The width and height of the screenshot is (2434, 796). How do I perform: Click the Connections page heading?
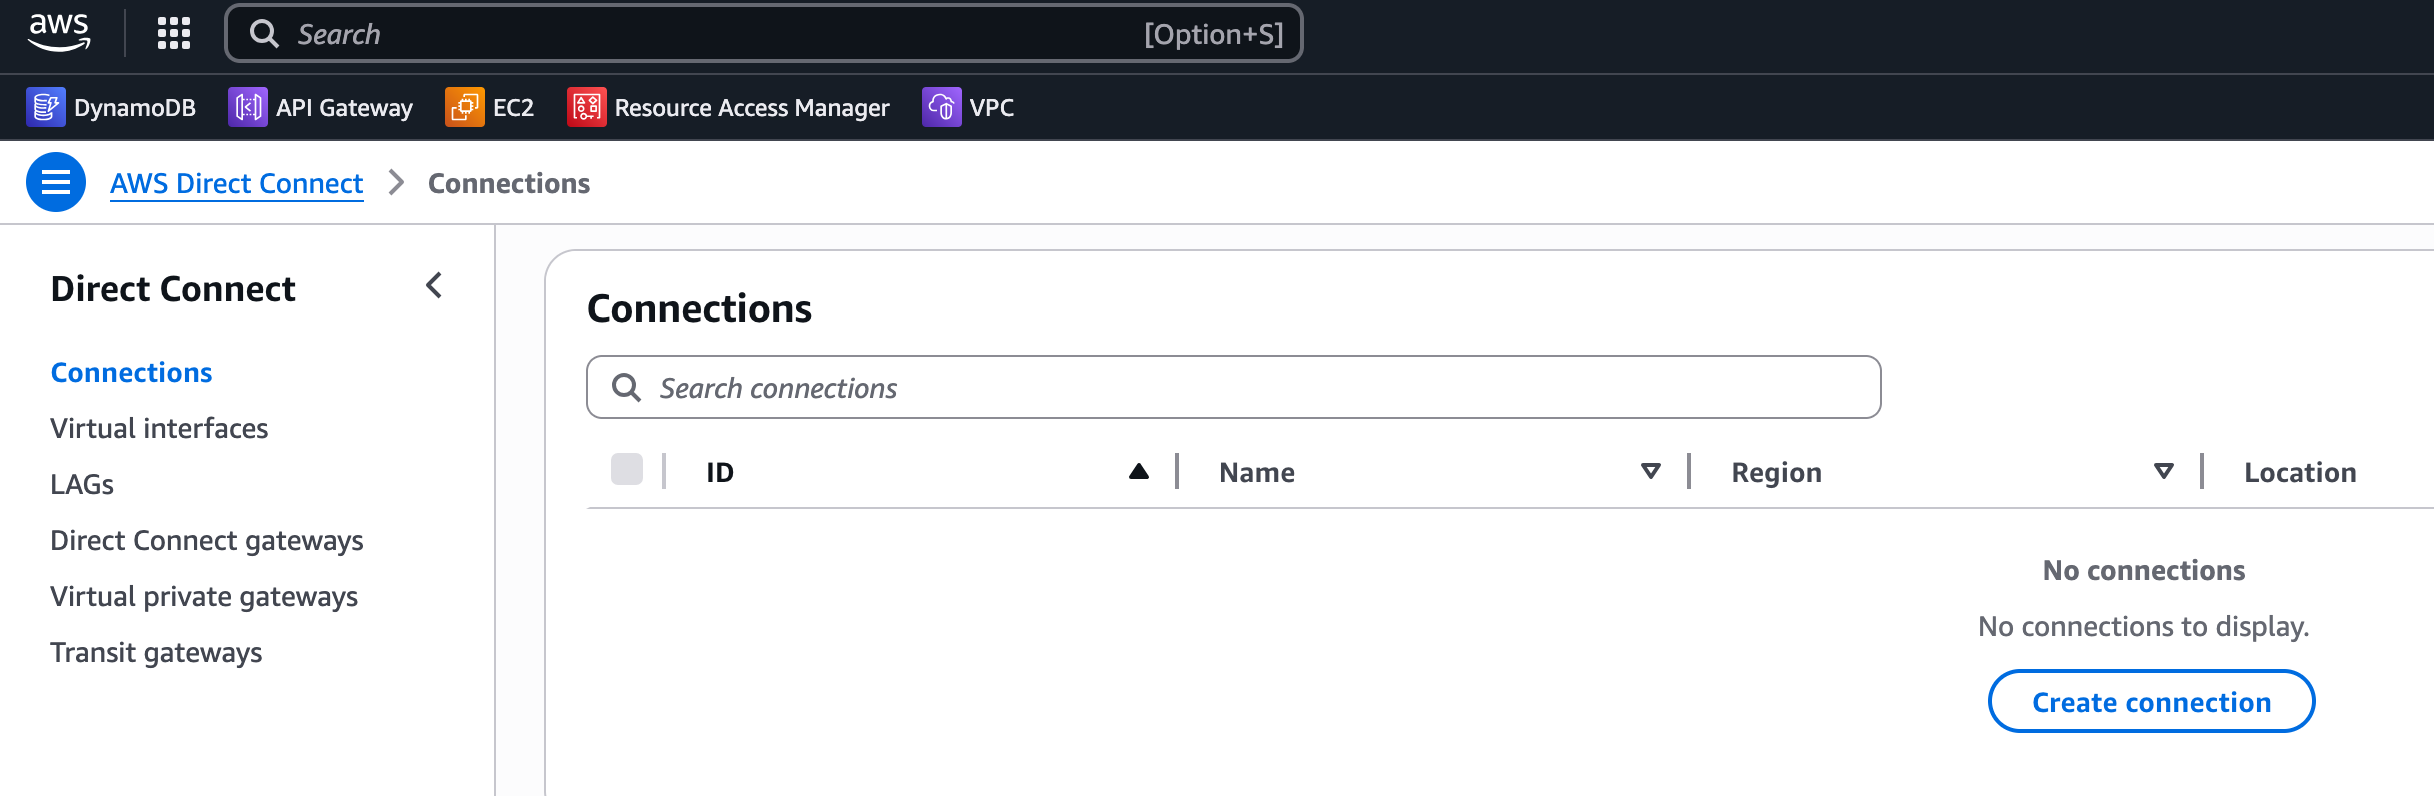click(x=699, y=308)
